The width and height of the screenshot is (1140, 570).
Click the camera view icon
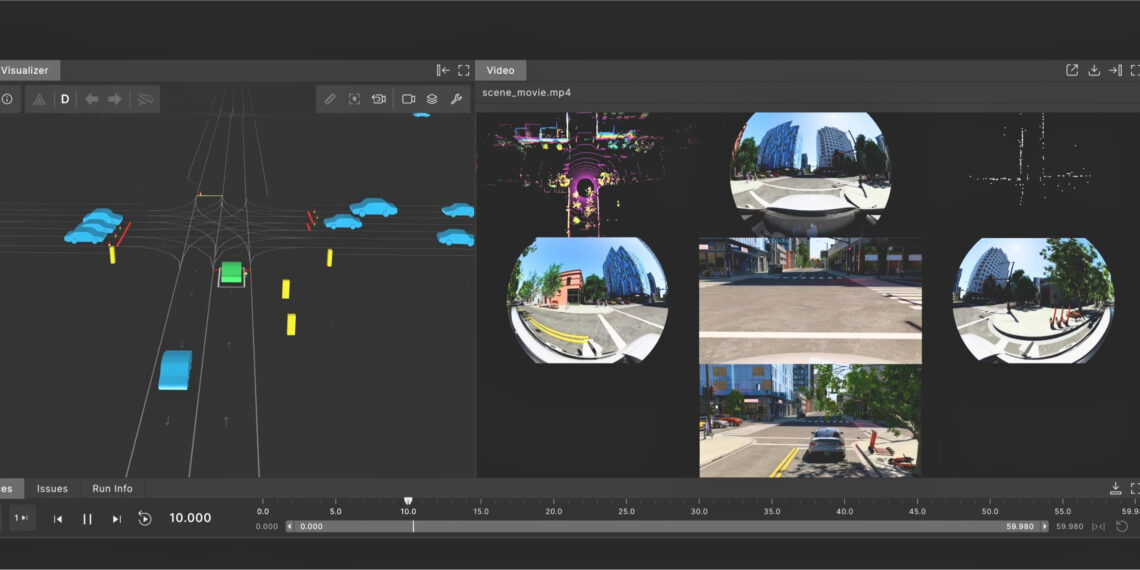point(408,99)
